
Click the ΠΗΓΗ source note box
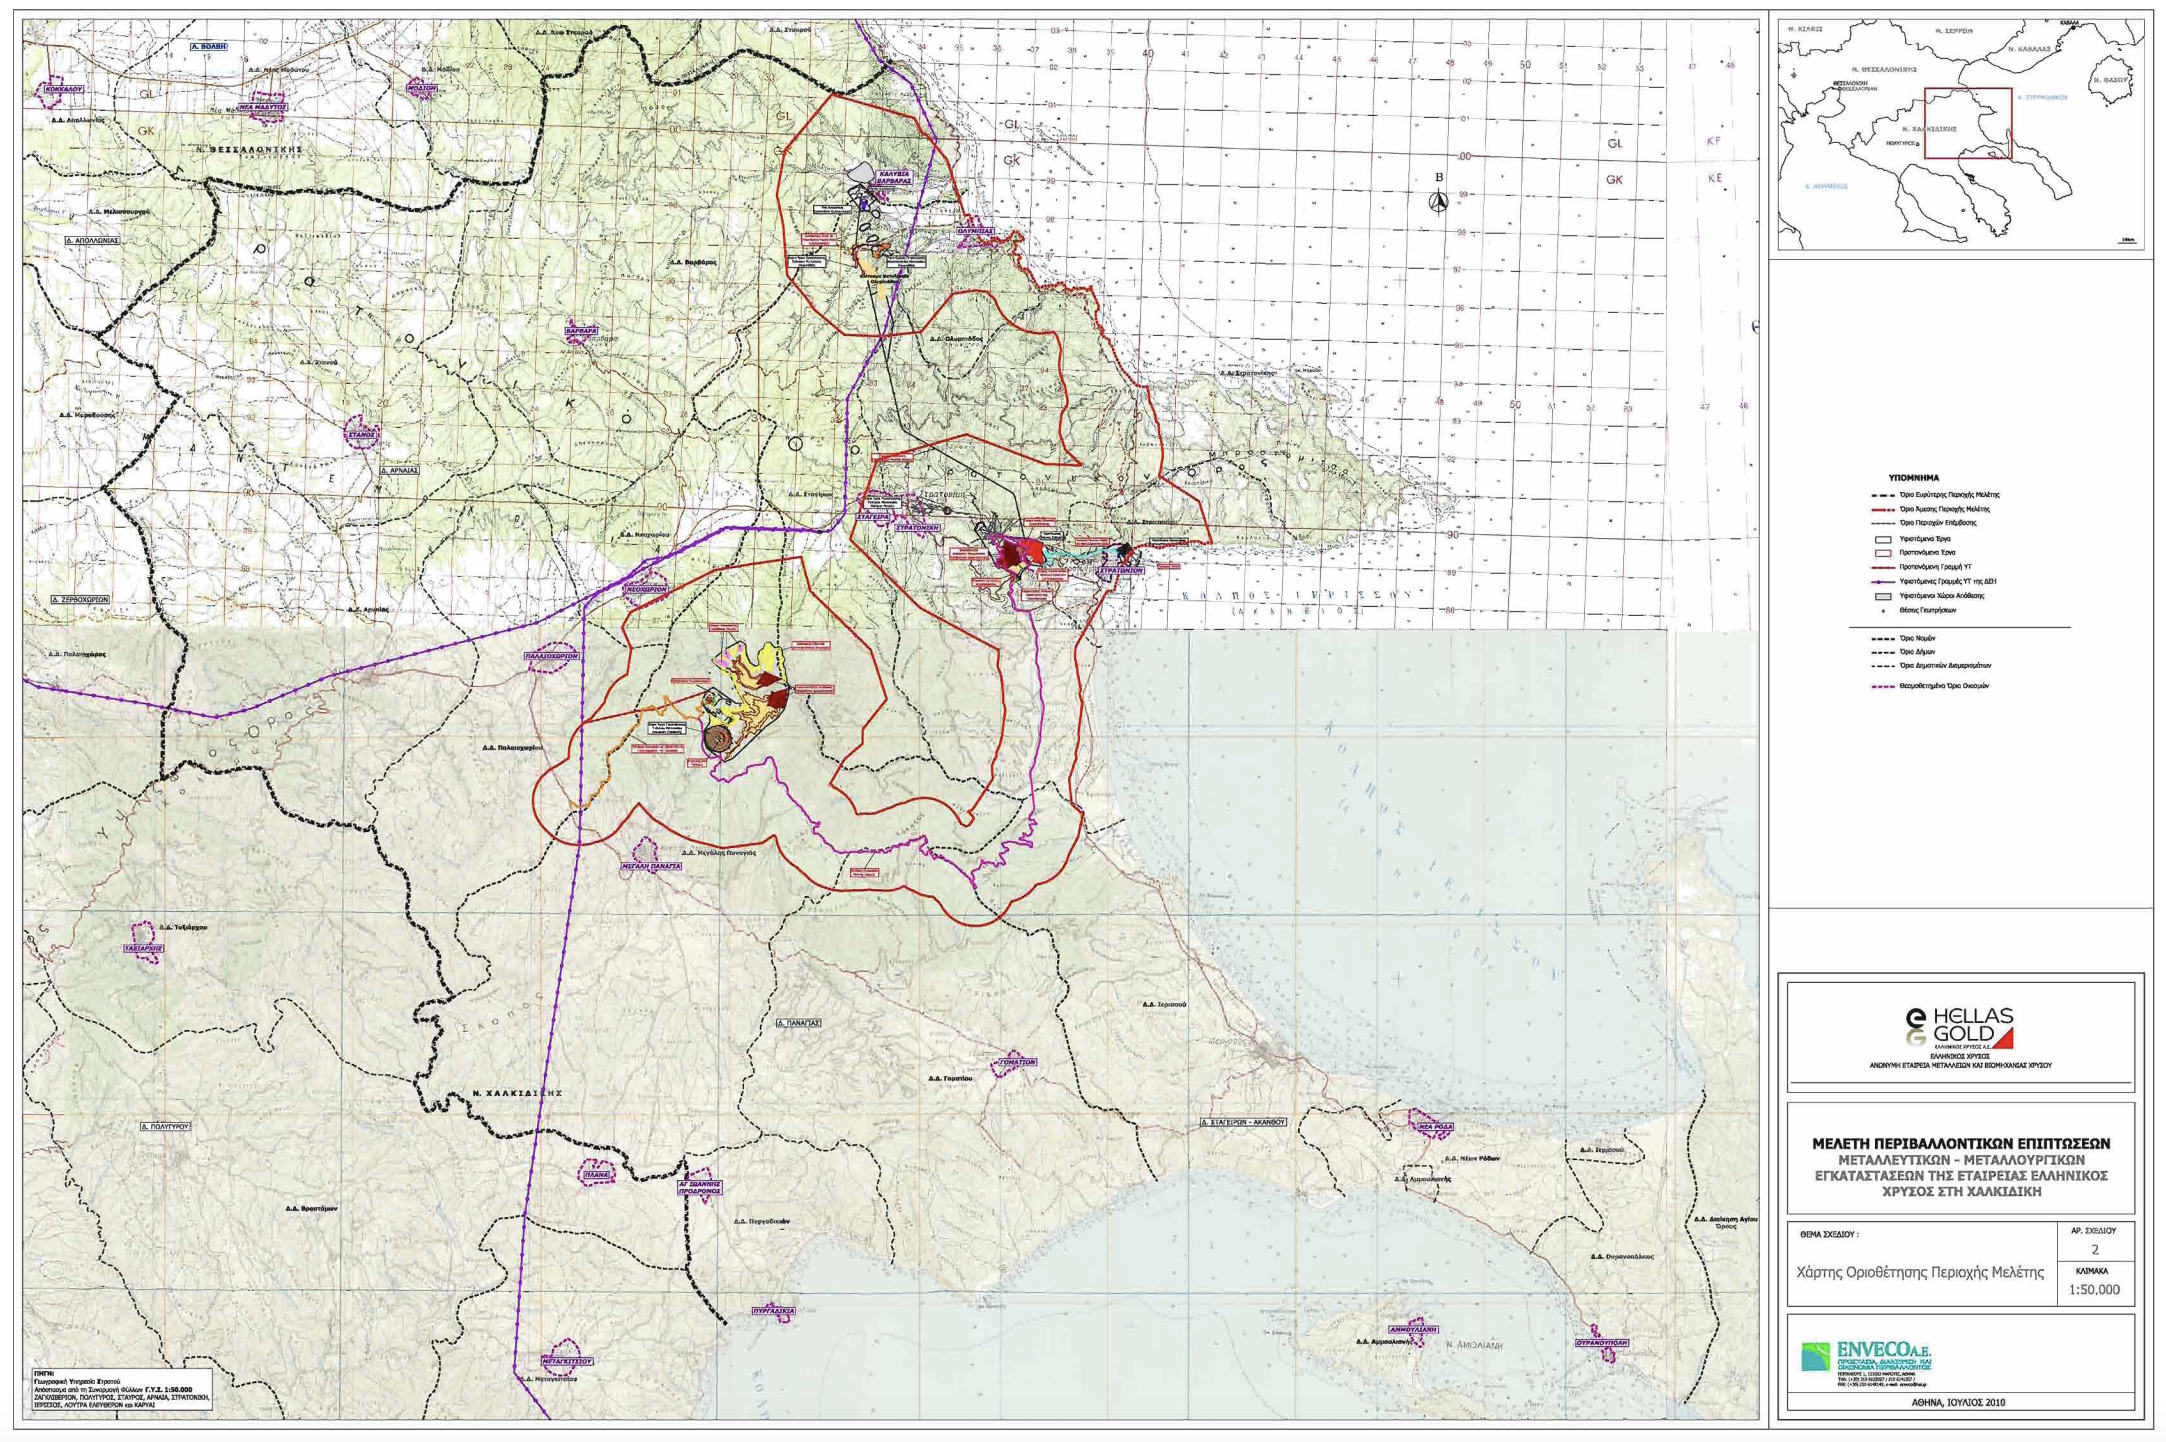[x=122, y=1390]
